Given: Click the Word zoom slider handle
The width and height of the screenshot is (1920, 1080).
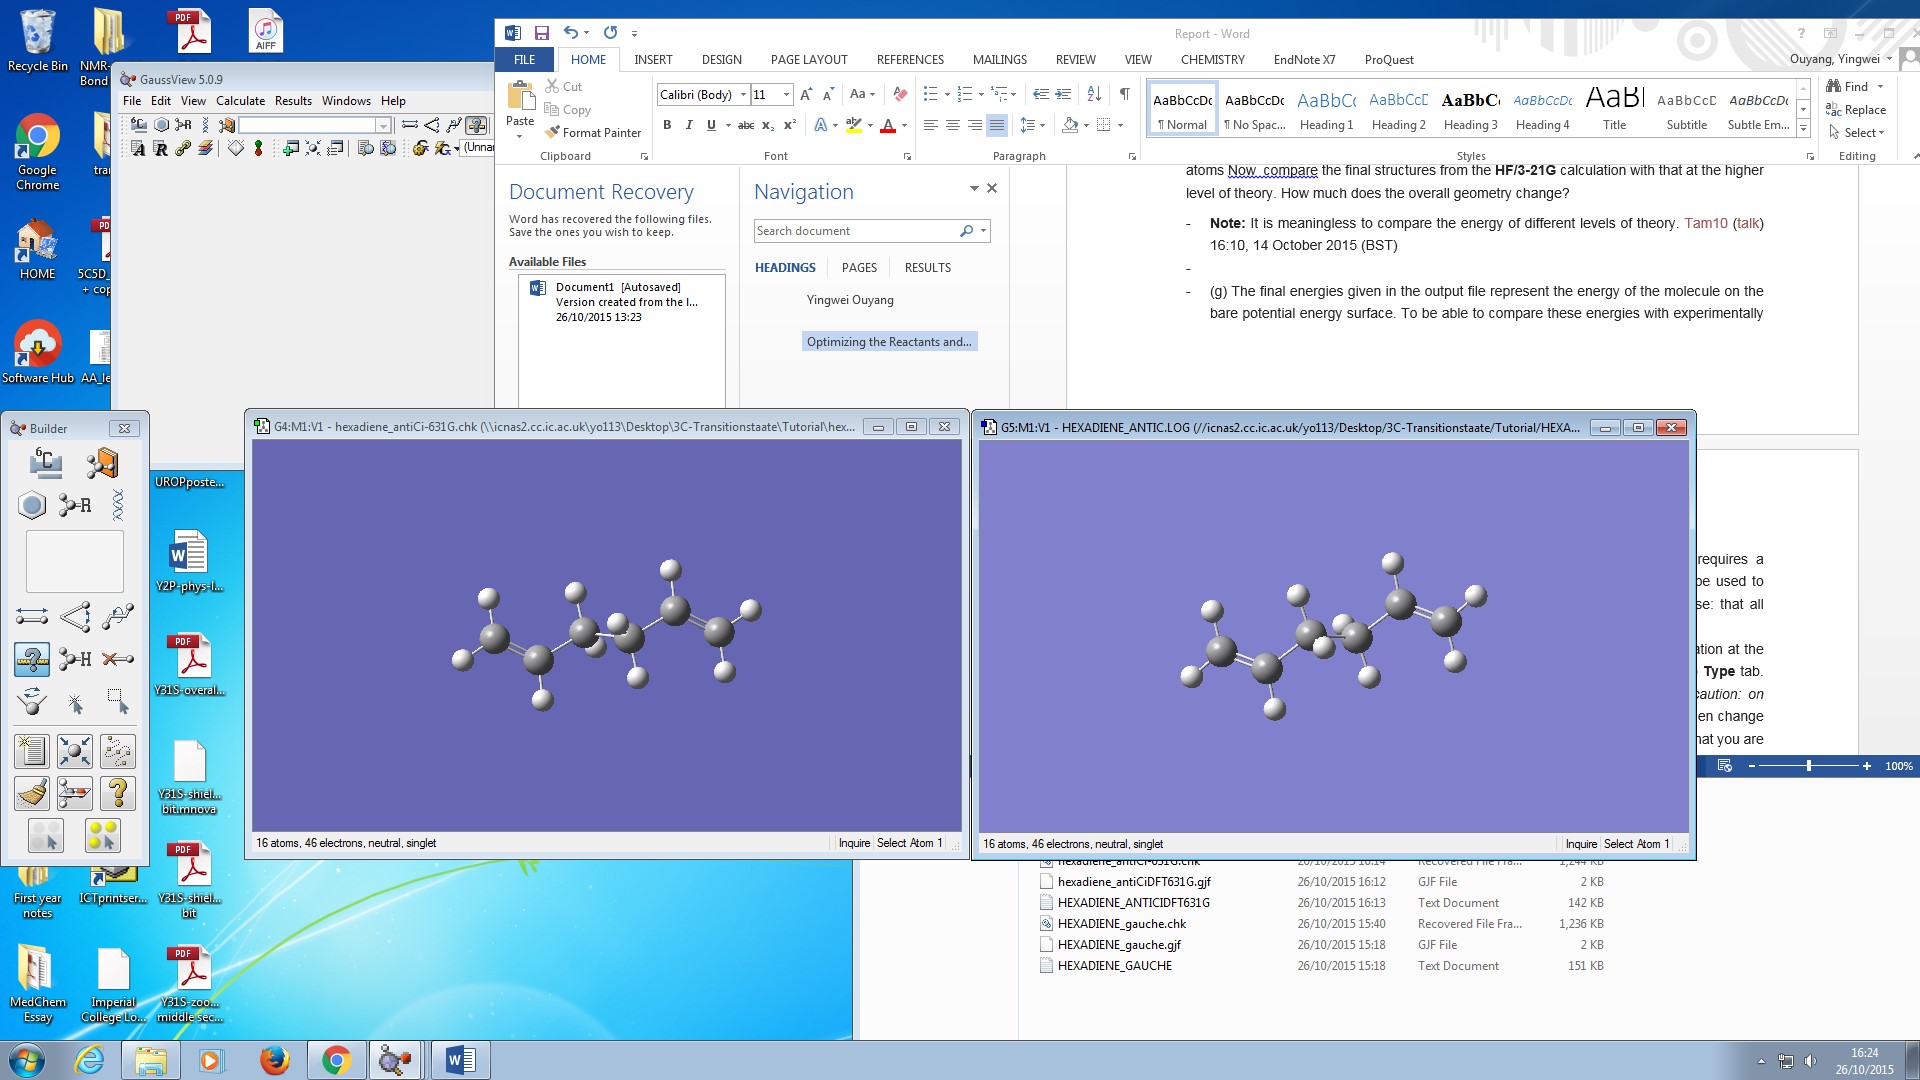Looking at the screenshot, I should pyautogui.click(x=1808, y=766).
